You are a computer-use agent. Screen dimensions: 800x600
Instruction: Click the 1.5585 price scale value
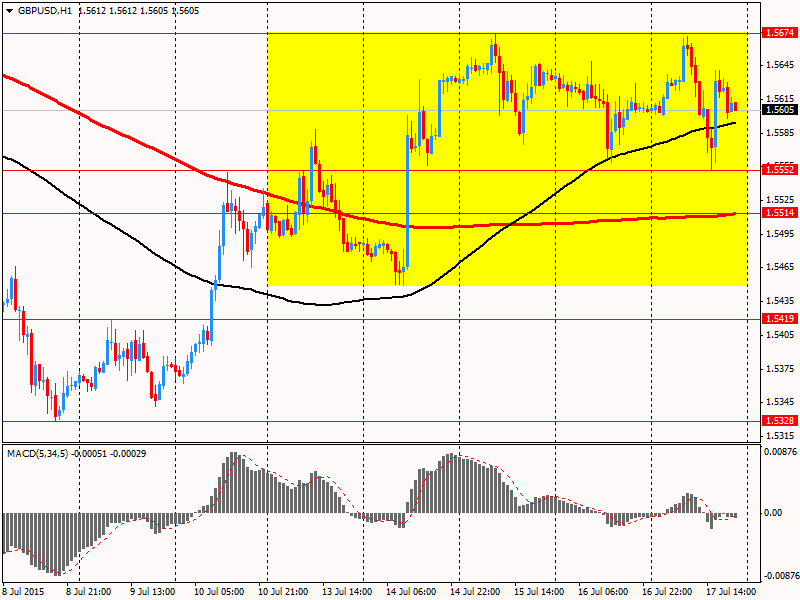(780, 133)
